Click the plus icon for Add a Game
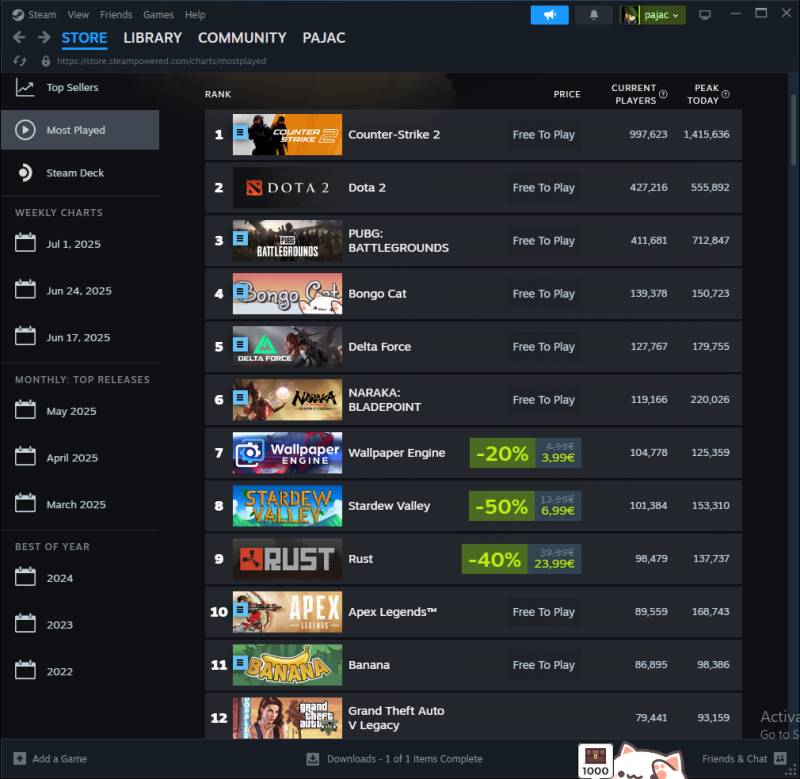Image resolution: width=800 pixels, height=779 pixels. (19, 759)
